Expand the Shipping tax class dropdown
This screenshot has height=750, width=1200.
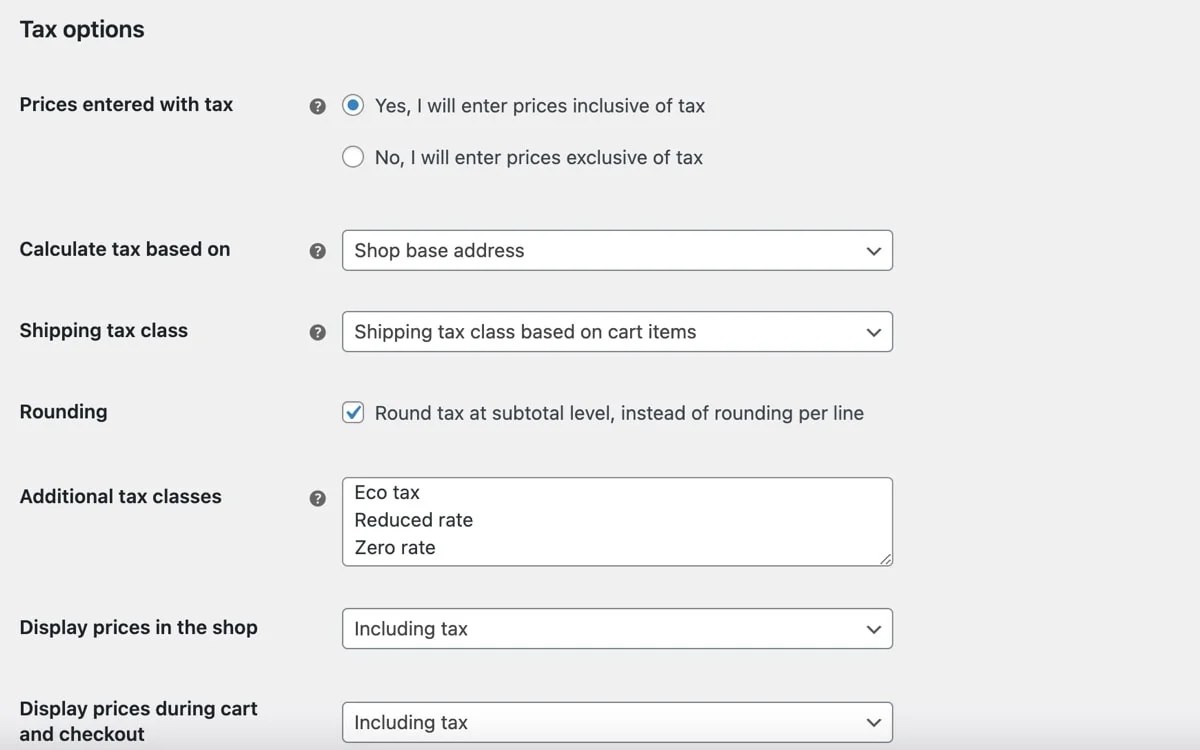617,331
